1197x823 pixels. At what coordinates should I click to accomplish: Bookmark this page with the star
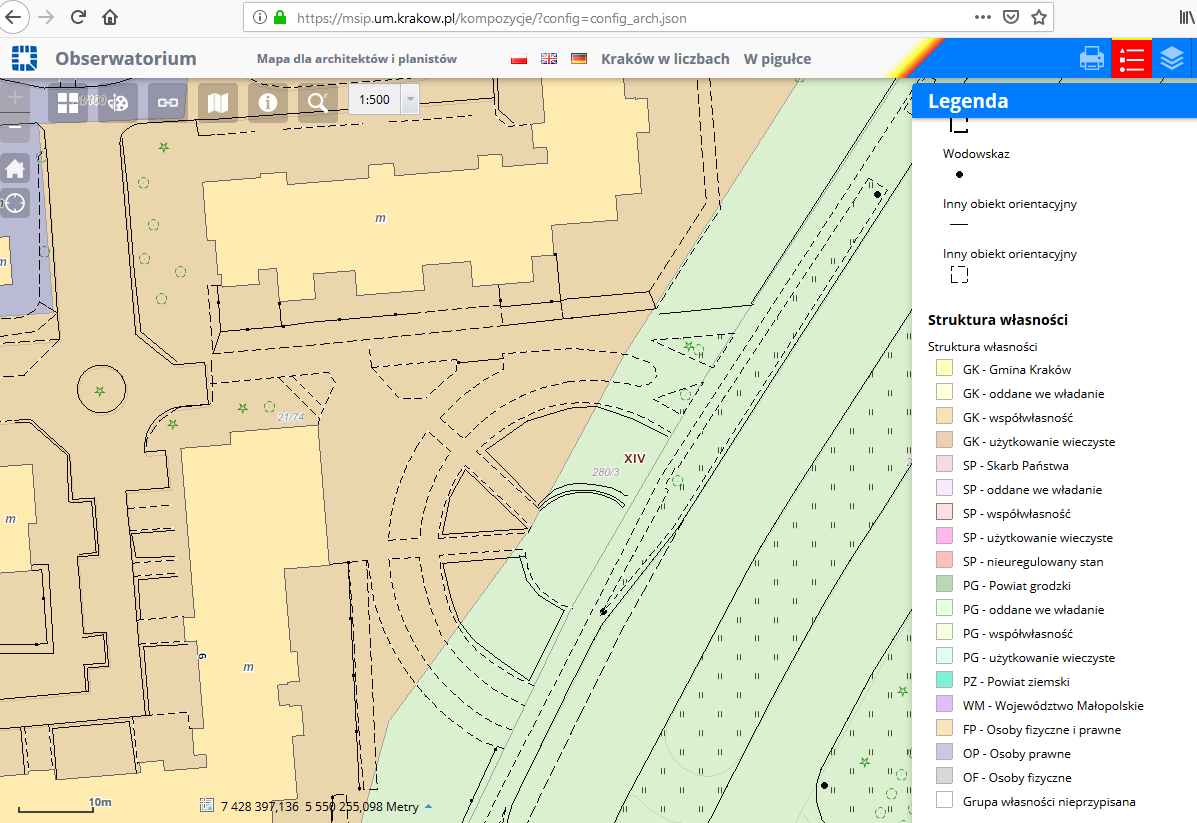point(1039,17)
